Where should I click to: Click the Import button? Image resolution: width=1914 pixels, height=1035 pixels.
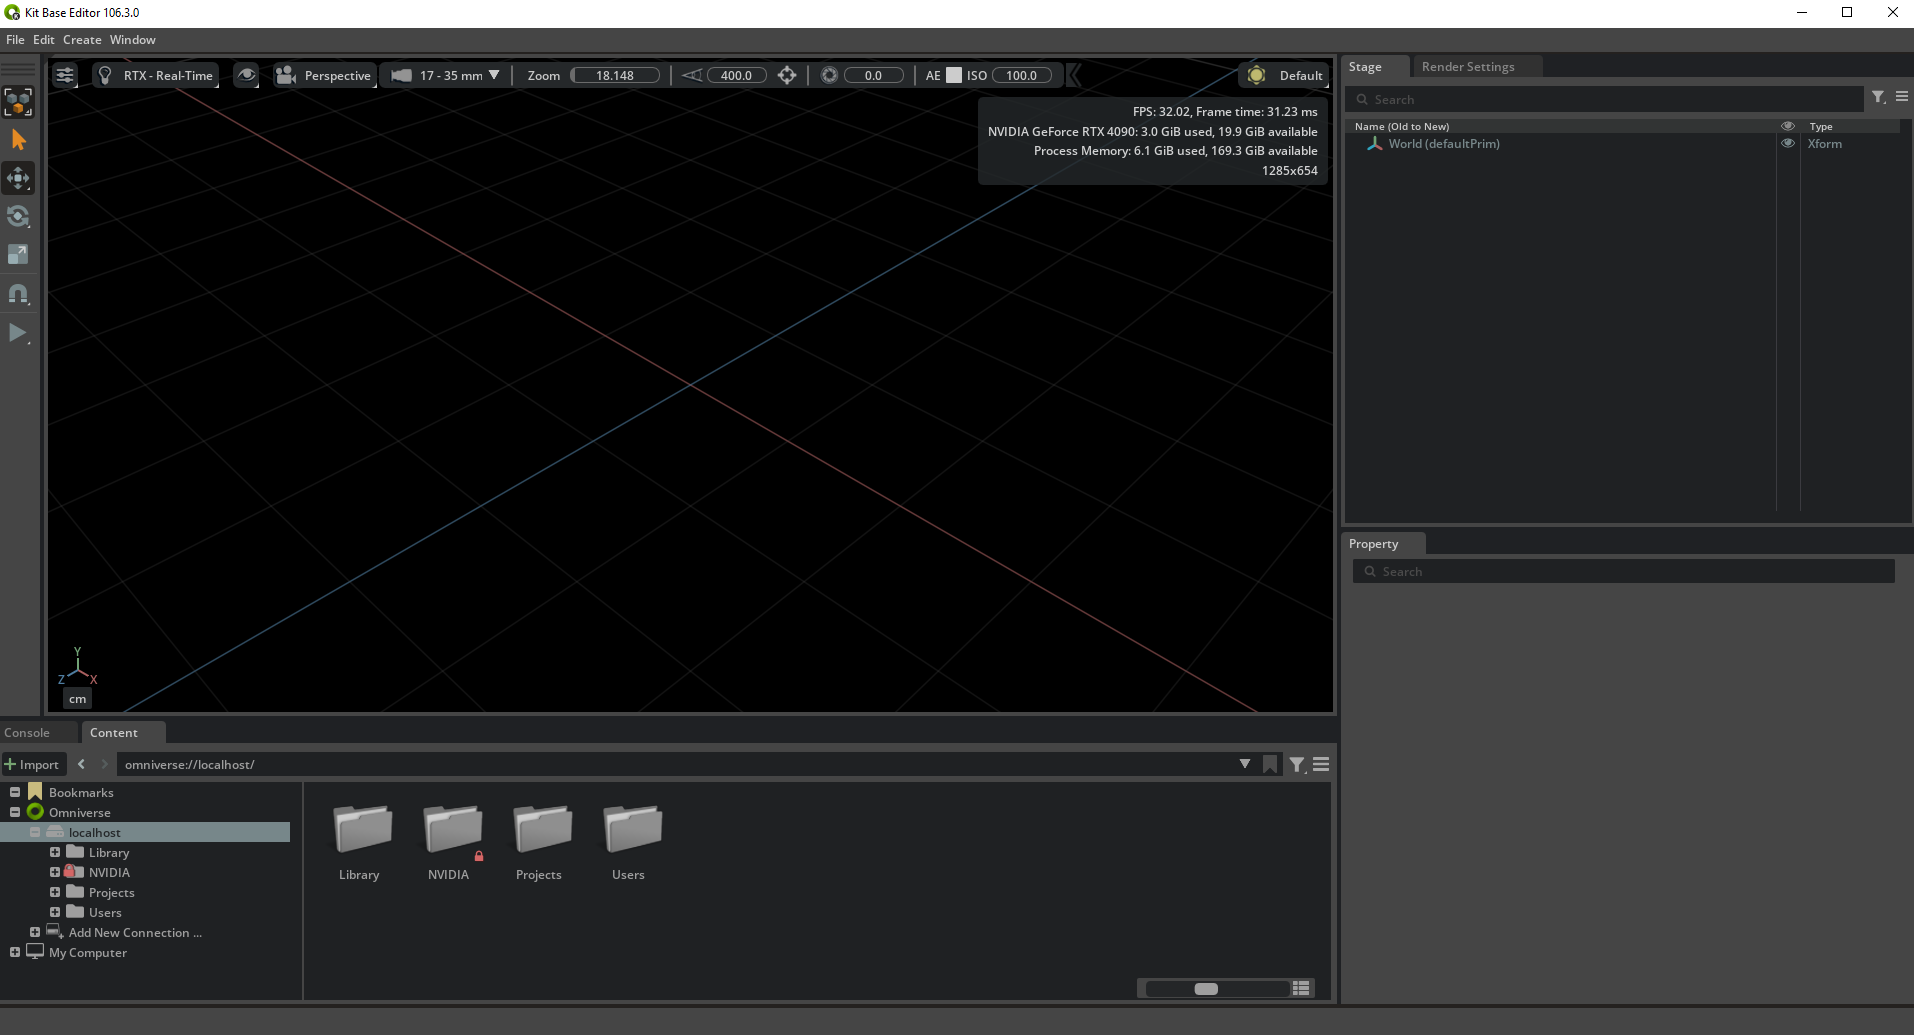pos(33,763)
